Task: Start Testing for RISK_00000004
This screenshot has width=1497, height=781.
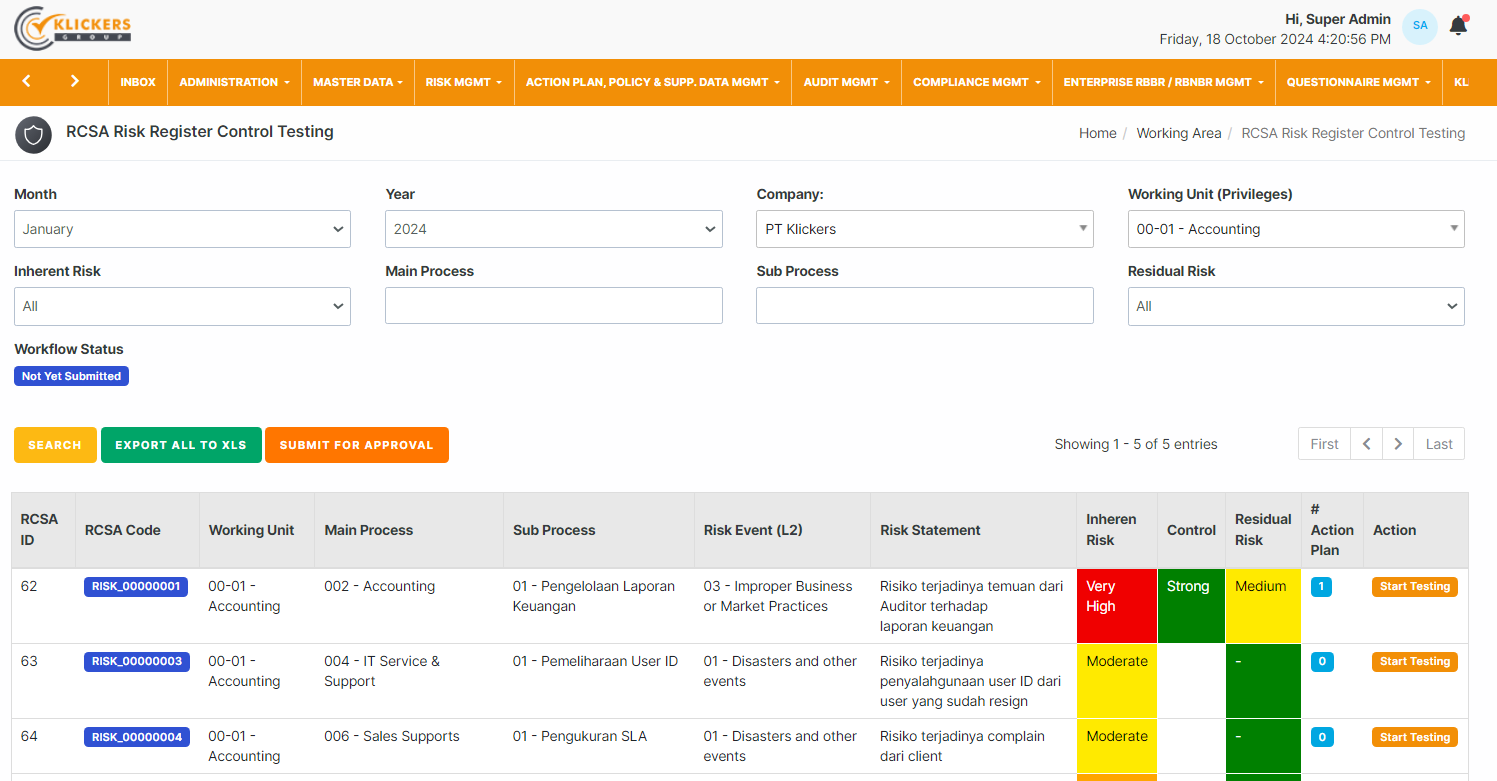Action: [1414, 738]
